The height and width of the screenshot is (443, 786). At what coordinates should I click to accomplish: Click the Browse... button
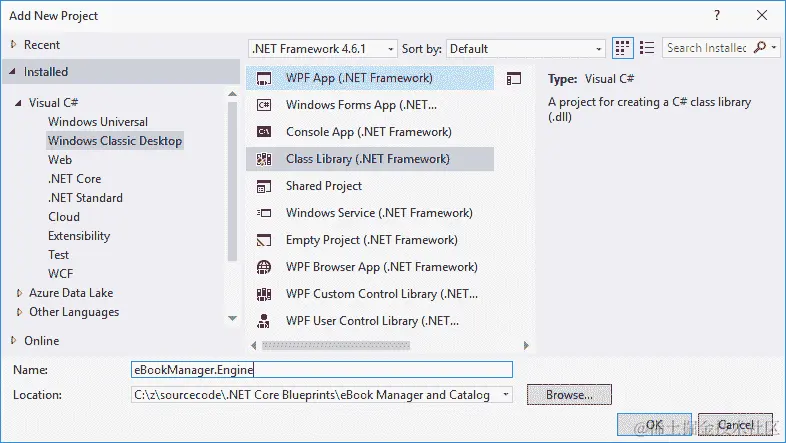(x=569, y=395)
